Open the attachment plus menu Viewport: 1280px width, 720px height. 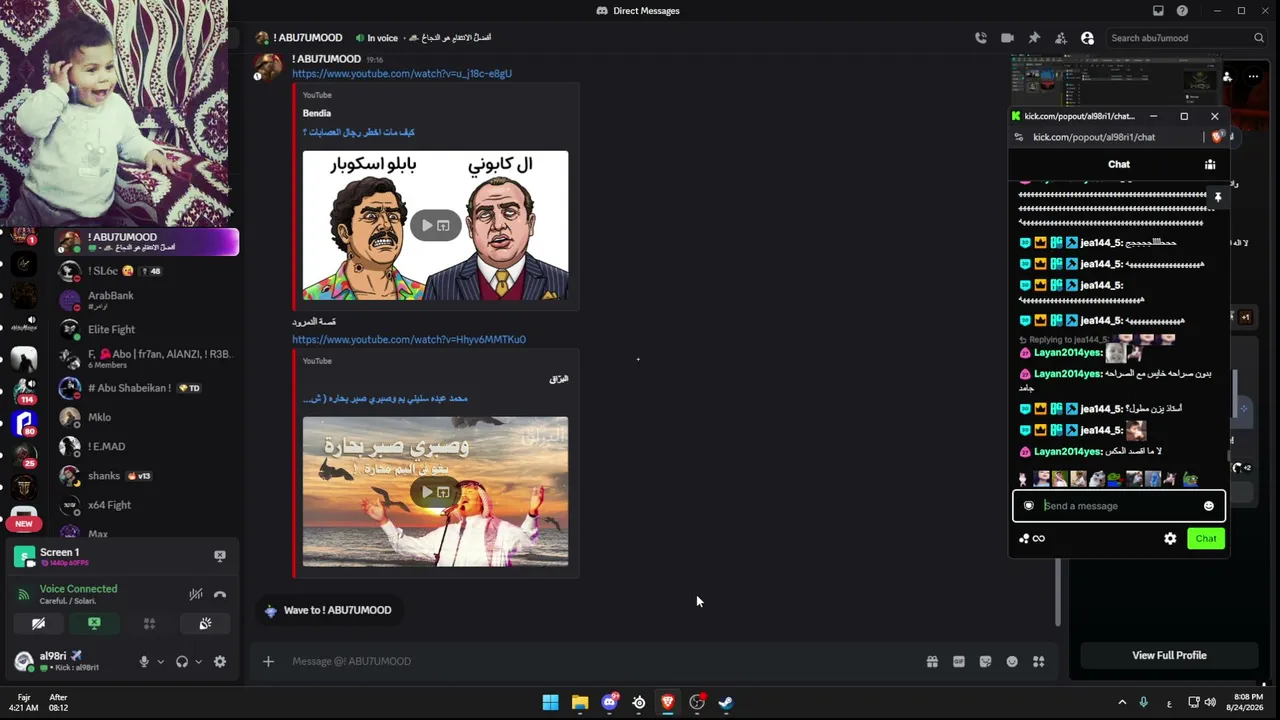pos(268,661)
